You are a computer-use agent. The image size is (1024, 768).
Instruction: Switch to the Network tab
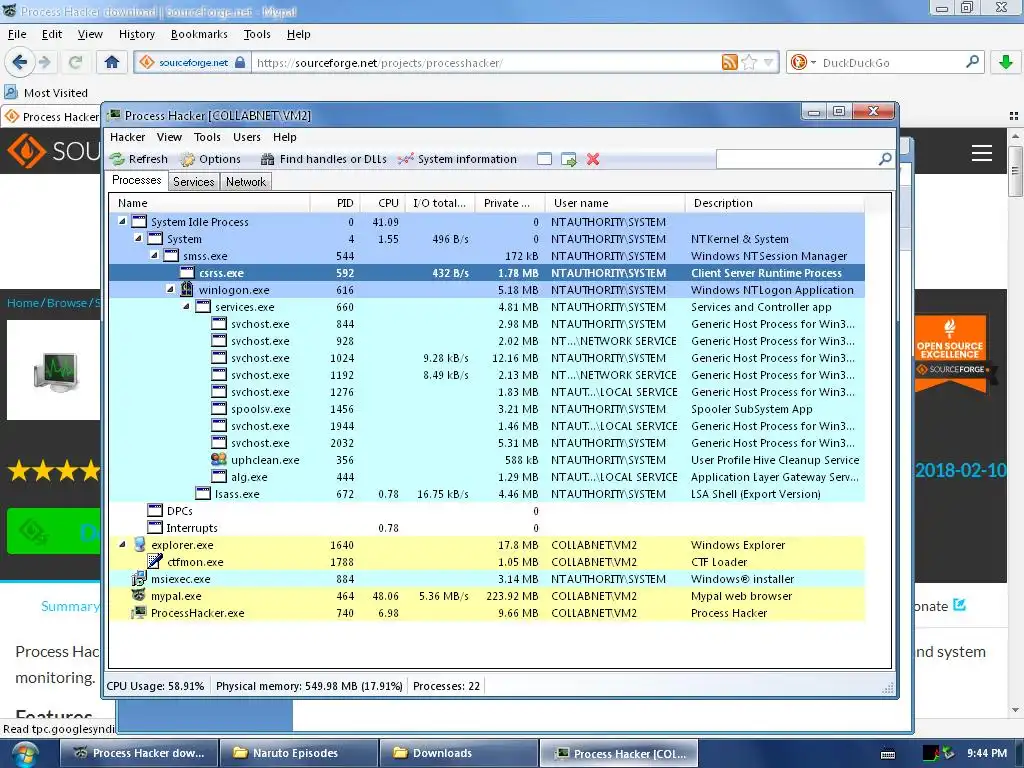246,182
